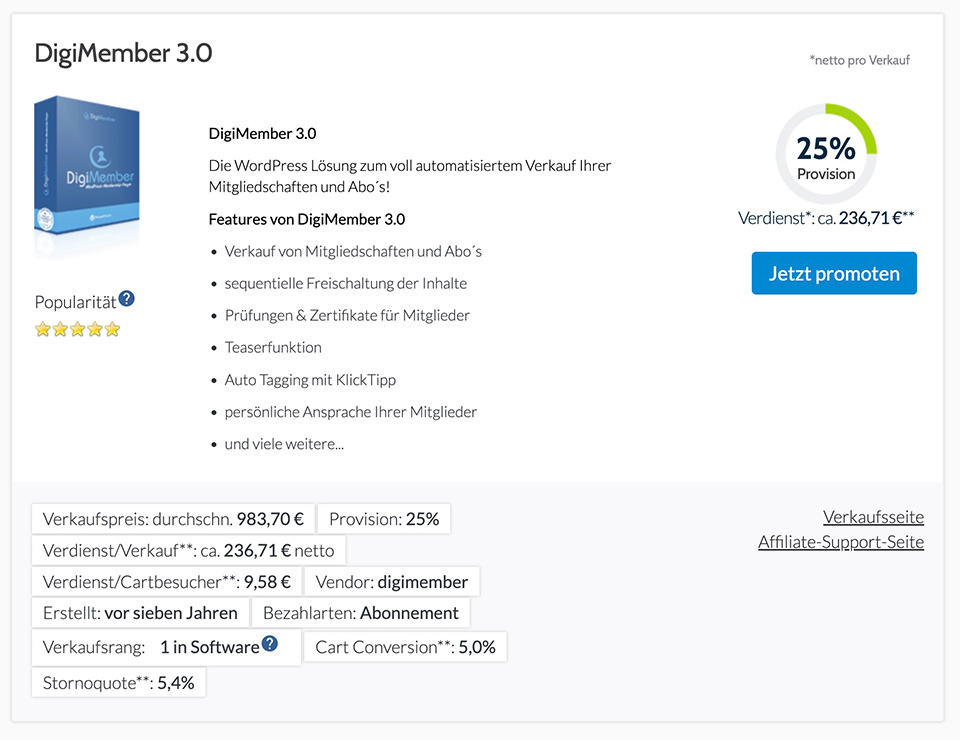
Task: Click the help icon next to Popularität
Action: pyautogui.click(x=127, y=299)
